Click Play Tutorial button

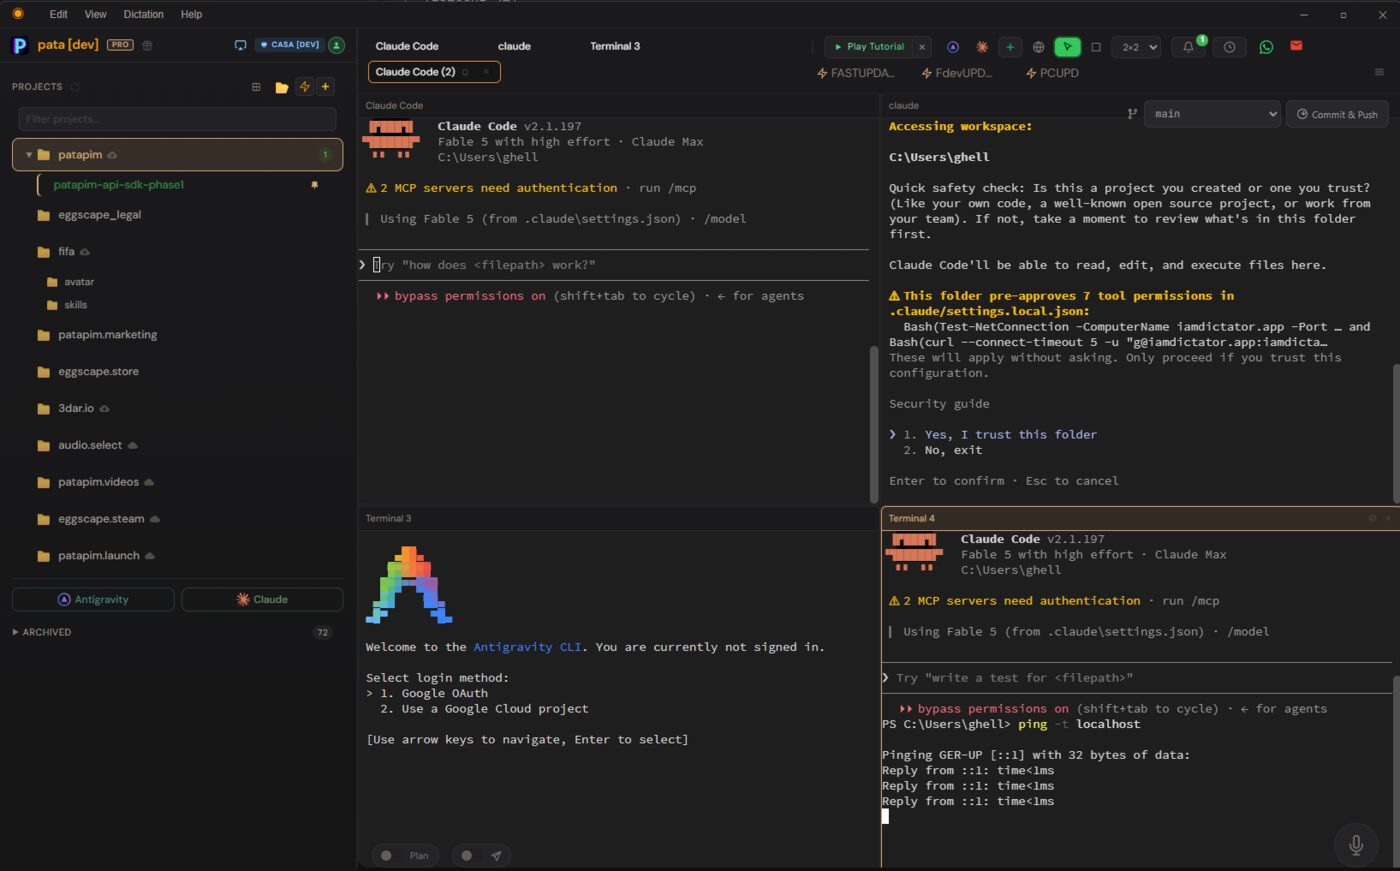click(869, 47)
